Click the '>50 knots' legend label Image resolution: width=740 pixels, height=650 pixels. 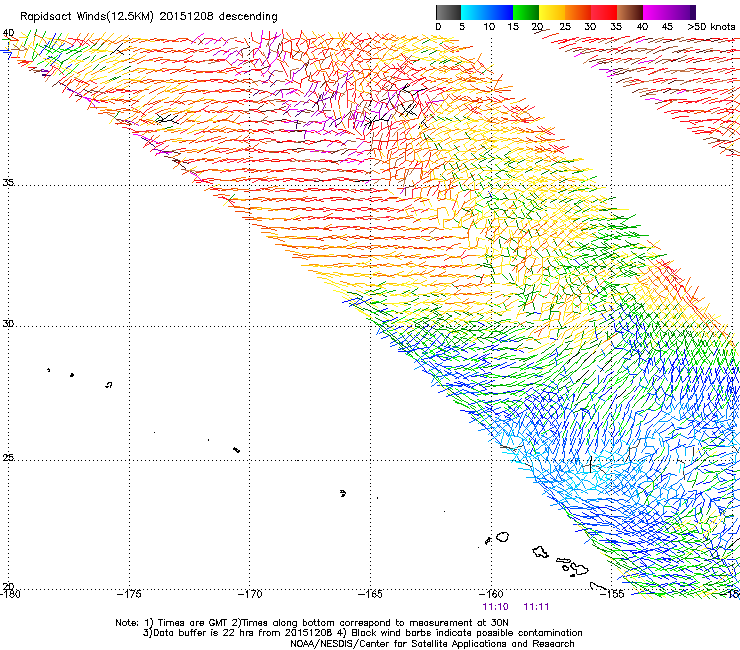point(712,27)
